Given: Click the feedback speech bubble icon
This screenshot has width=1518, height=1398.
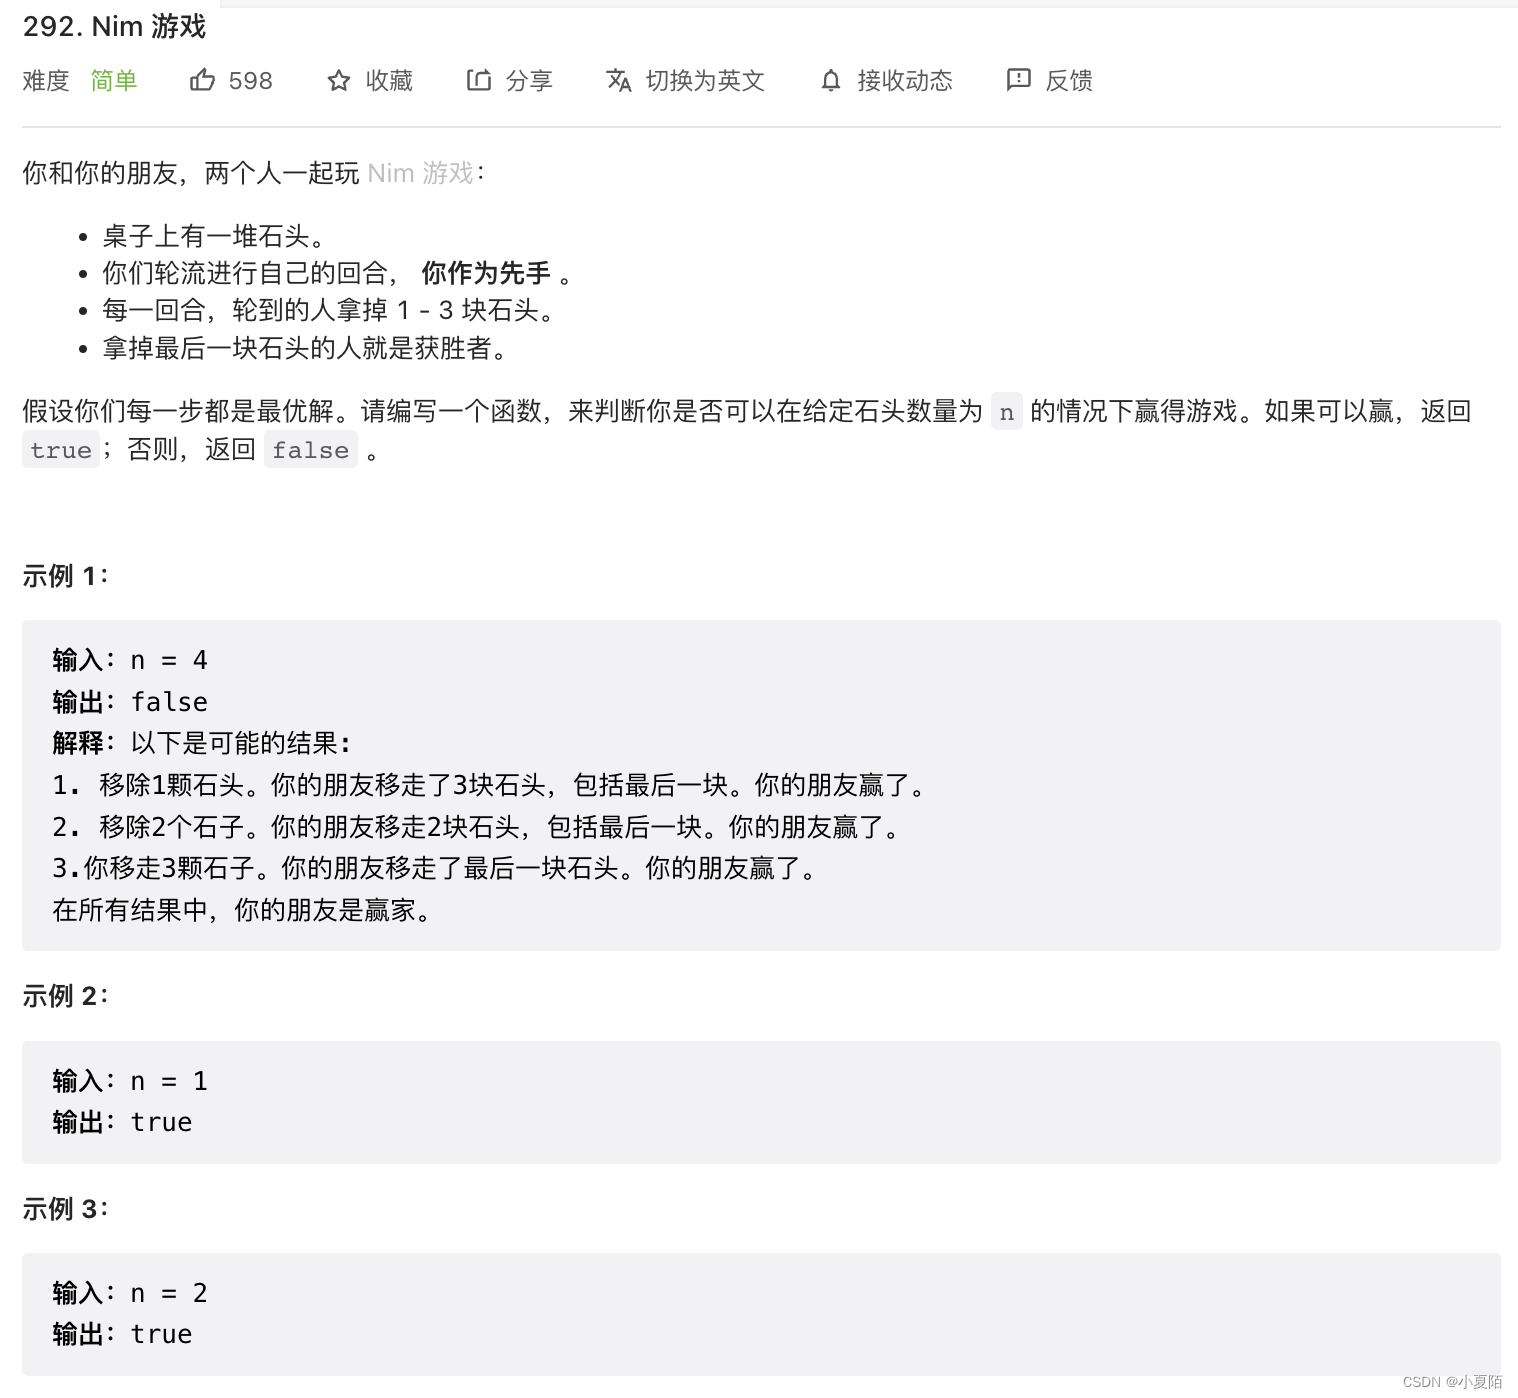Looking at the screenshot, I should click(1019, 80).
